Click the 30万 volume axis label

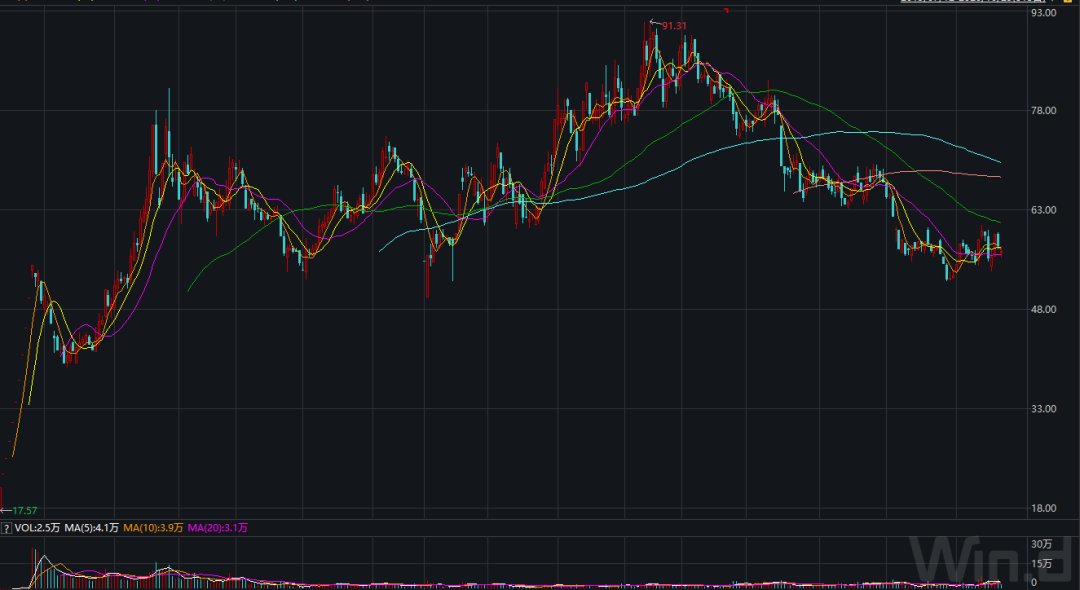tap(1042, 544)
